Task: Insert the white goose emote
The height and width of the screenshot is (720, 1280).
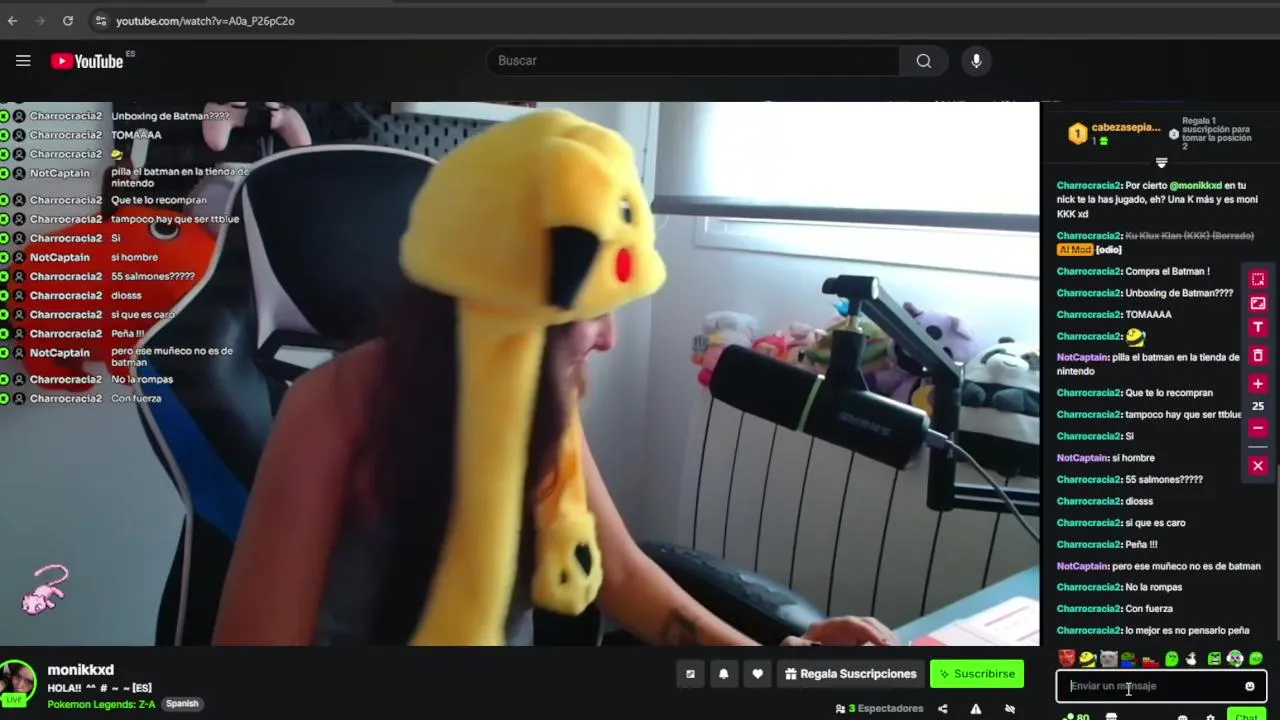Action: pyautogui.click(x=1192, y=658)
